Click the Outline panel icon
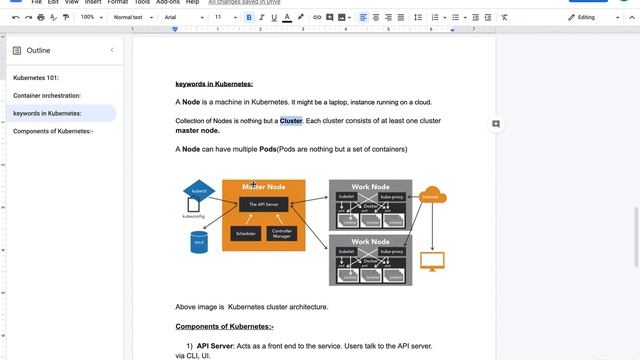 point(17,51)
